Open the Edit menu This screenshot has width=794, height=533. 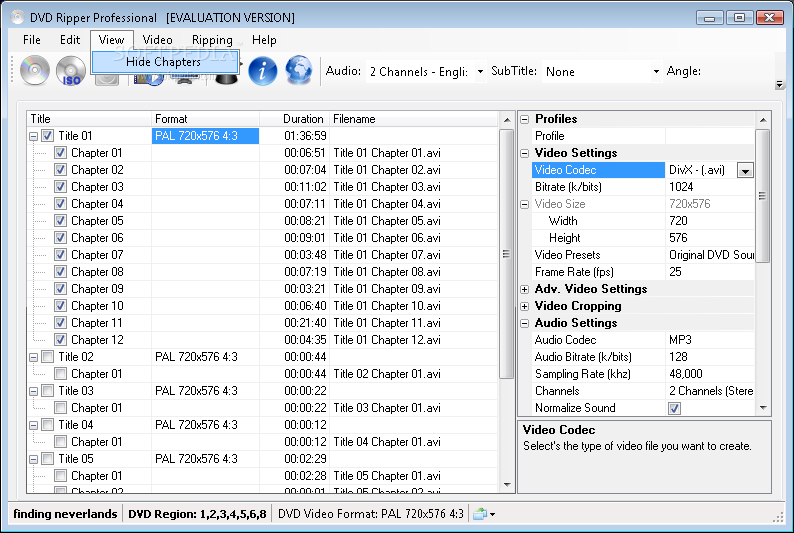coord(70,40)
